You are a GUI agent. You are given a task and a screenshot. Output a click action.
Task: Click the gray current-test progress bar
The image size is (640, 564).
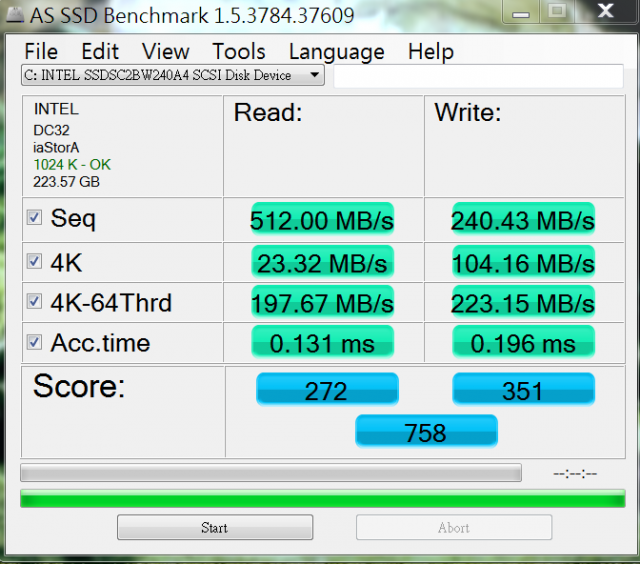[x=271, y=473]
